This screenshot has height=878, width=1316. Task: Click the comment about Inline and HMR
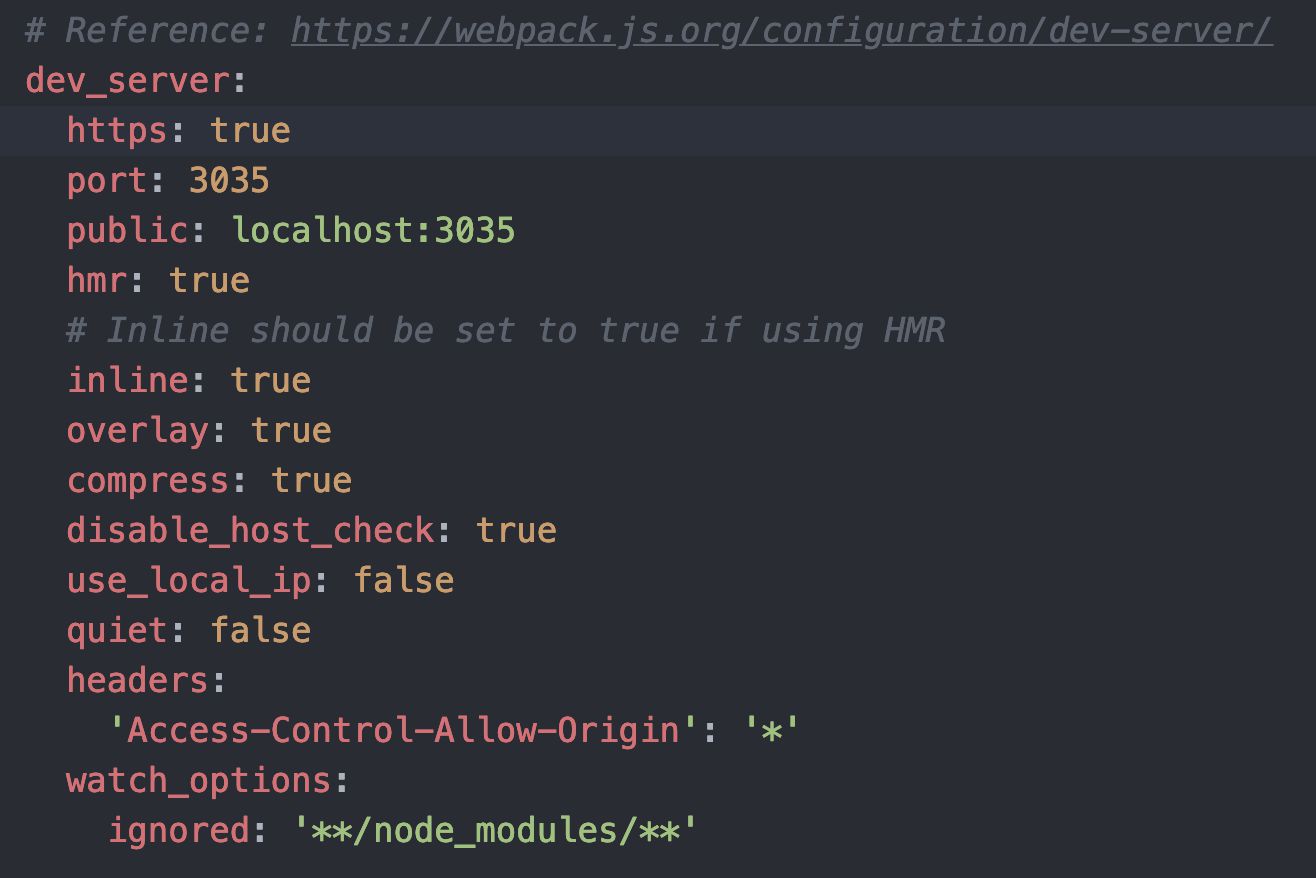point(505,331)
